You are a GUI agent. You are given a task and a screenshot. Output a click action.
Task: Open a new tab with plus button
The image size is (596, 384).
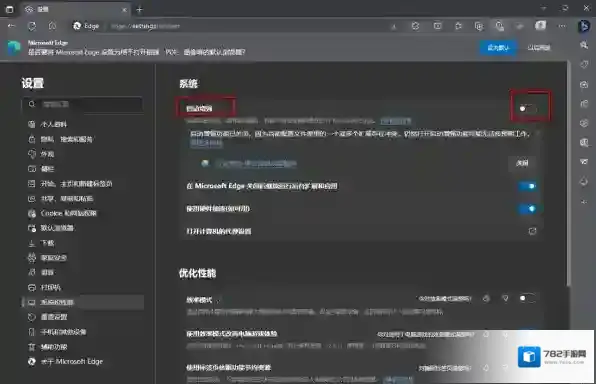pyautogui.click(x=139, y=10)
